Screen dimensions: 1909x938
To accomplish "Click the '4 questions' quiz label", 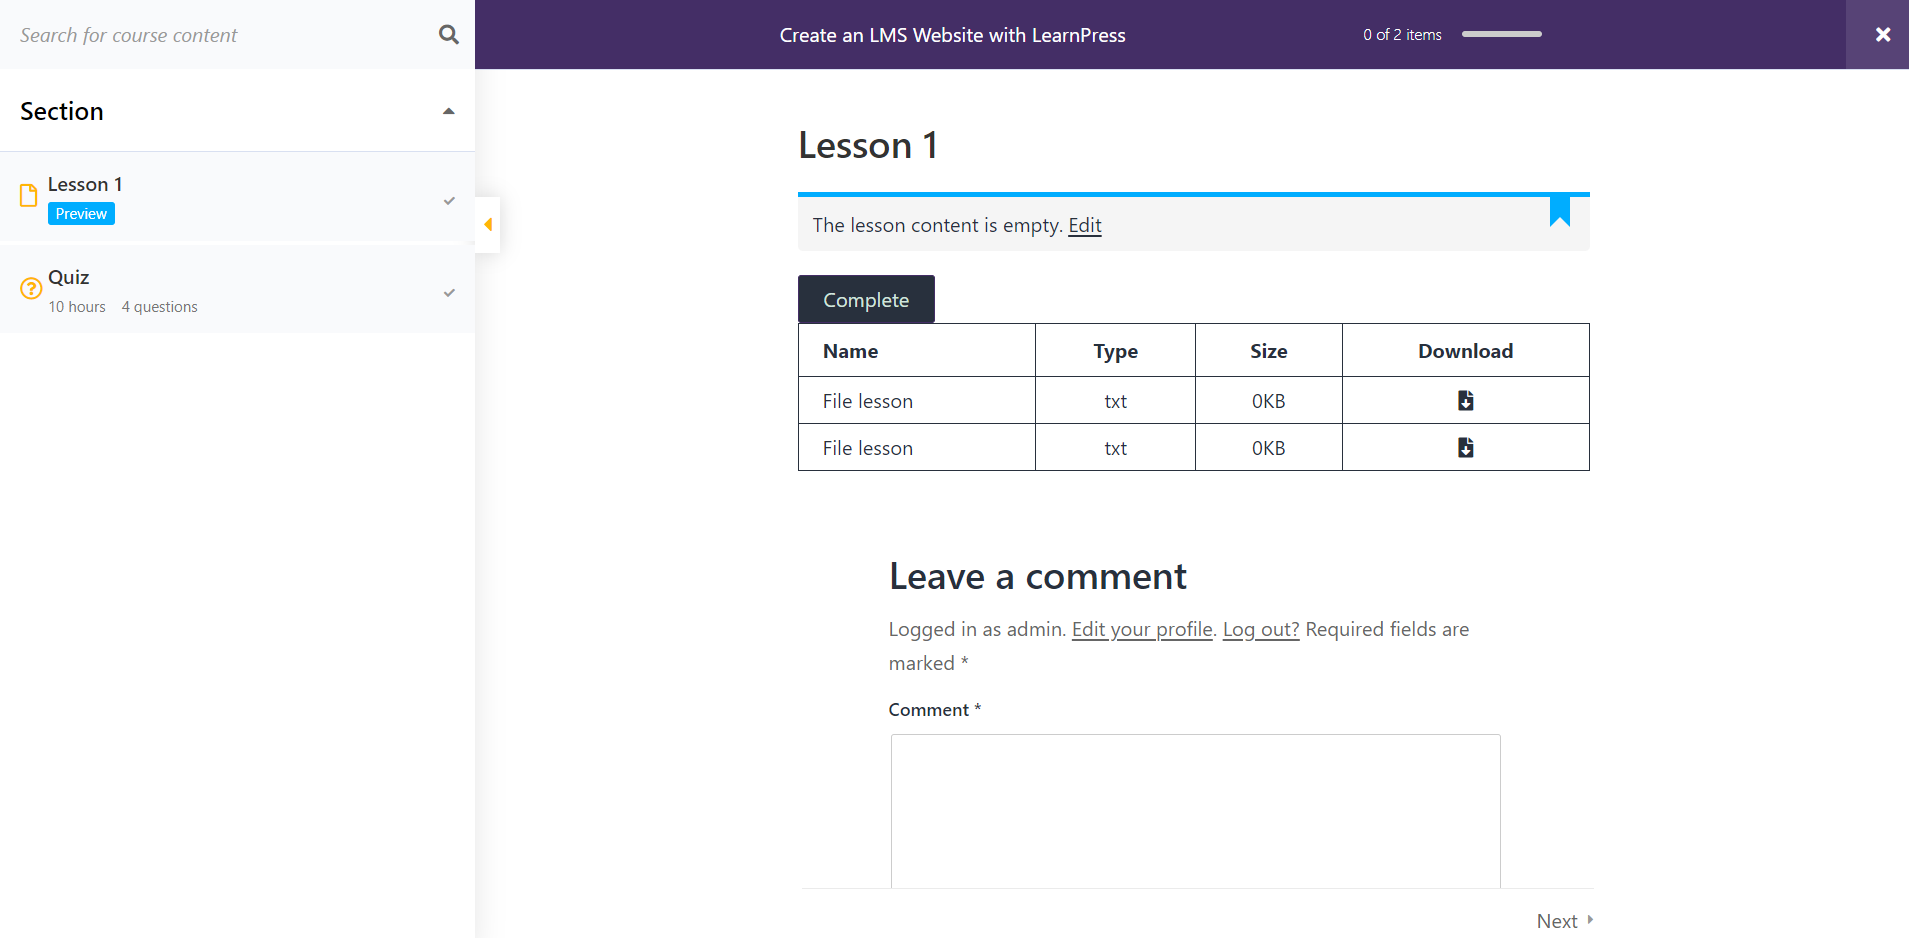I will click(x=160, y=307).
